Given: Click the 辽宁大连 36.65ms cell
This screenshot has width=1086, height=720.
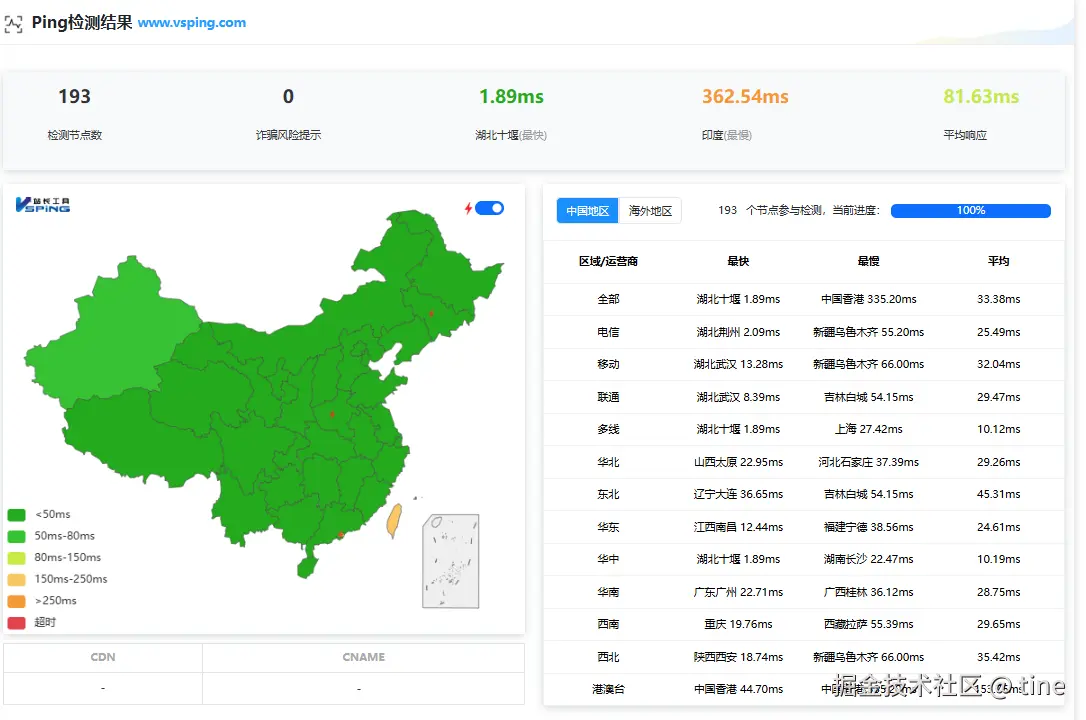Looking at the screenshot, I should pyautogui.click(x=738, y=494).
